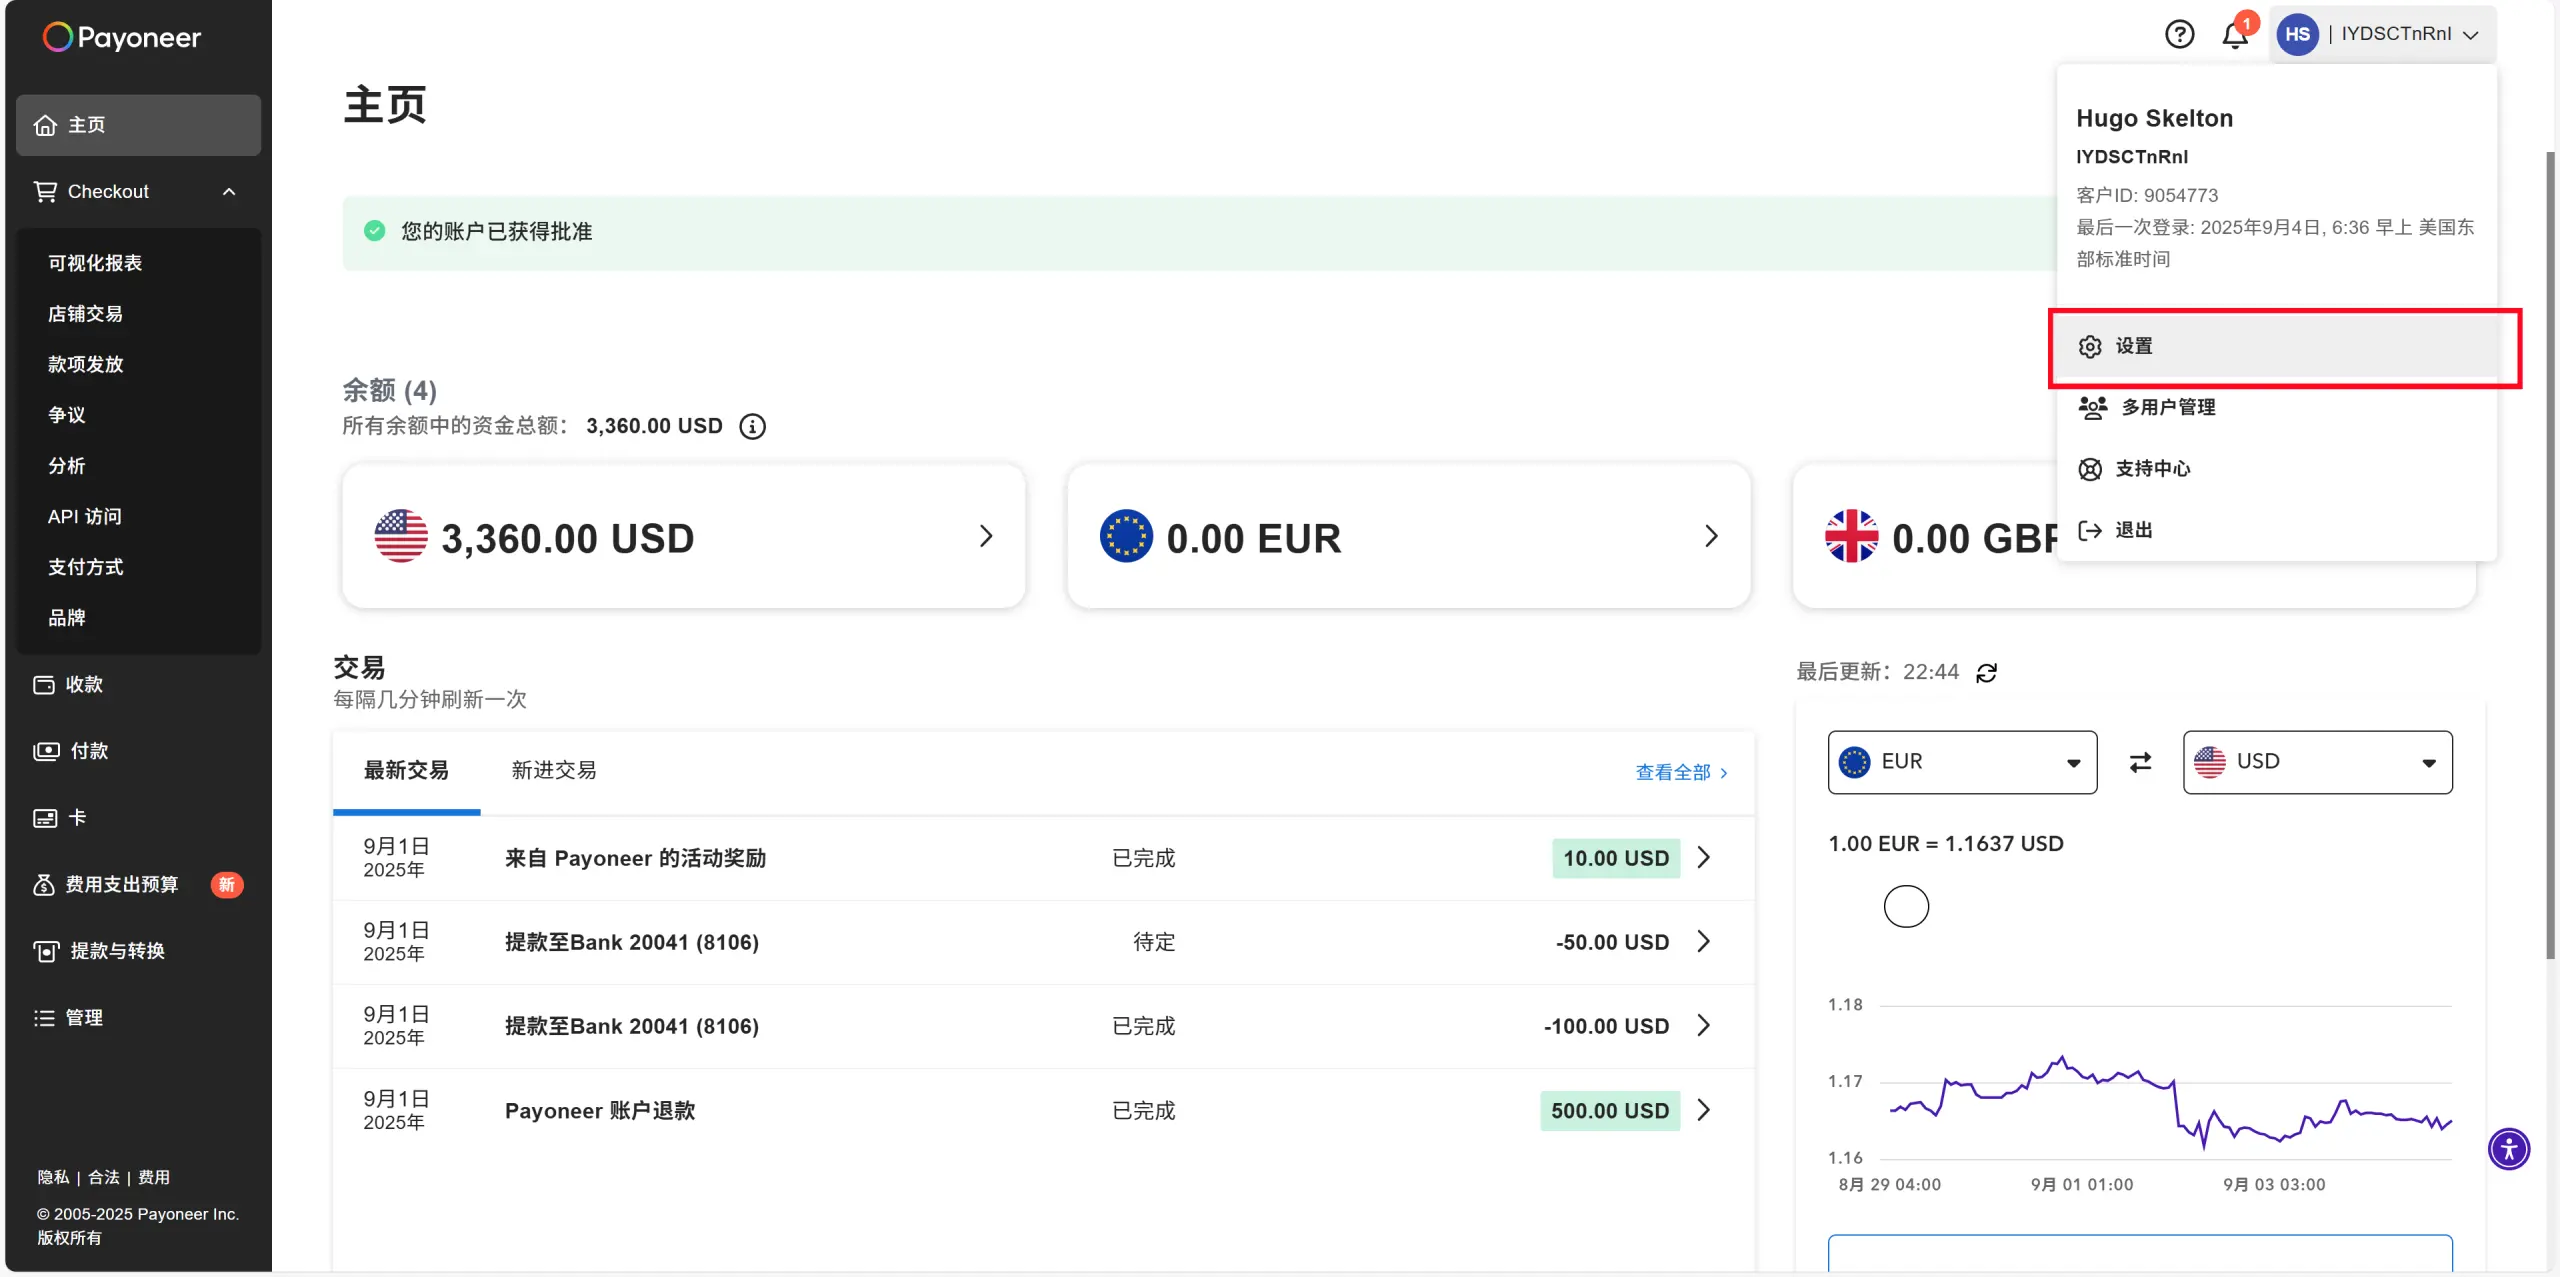This screenshot has height=1277, width=2560.
Task: Expand the -100.00 USD transaction chevron
Action: click(x=1704, y=1026)
